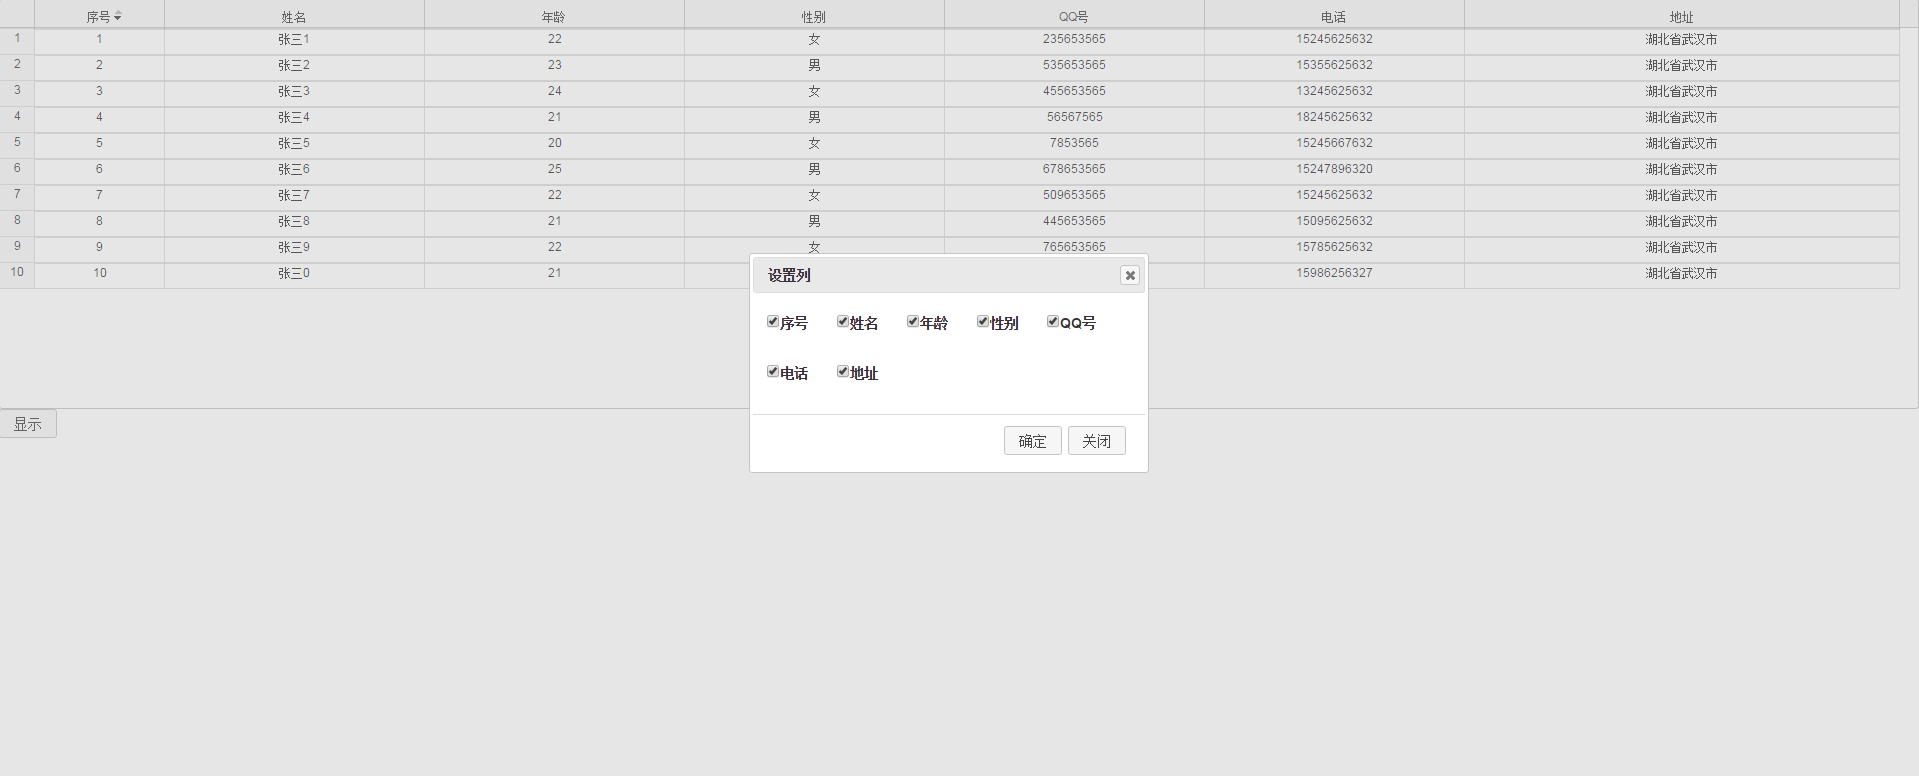Click the 关闭 button in dialog

coord(1097,441)
